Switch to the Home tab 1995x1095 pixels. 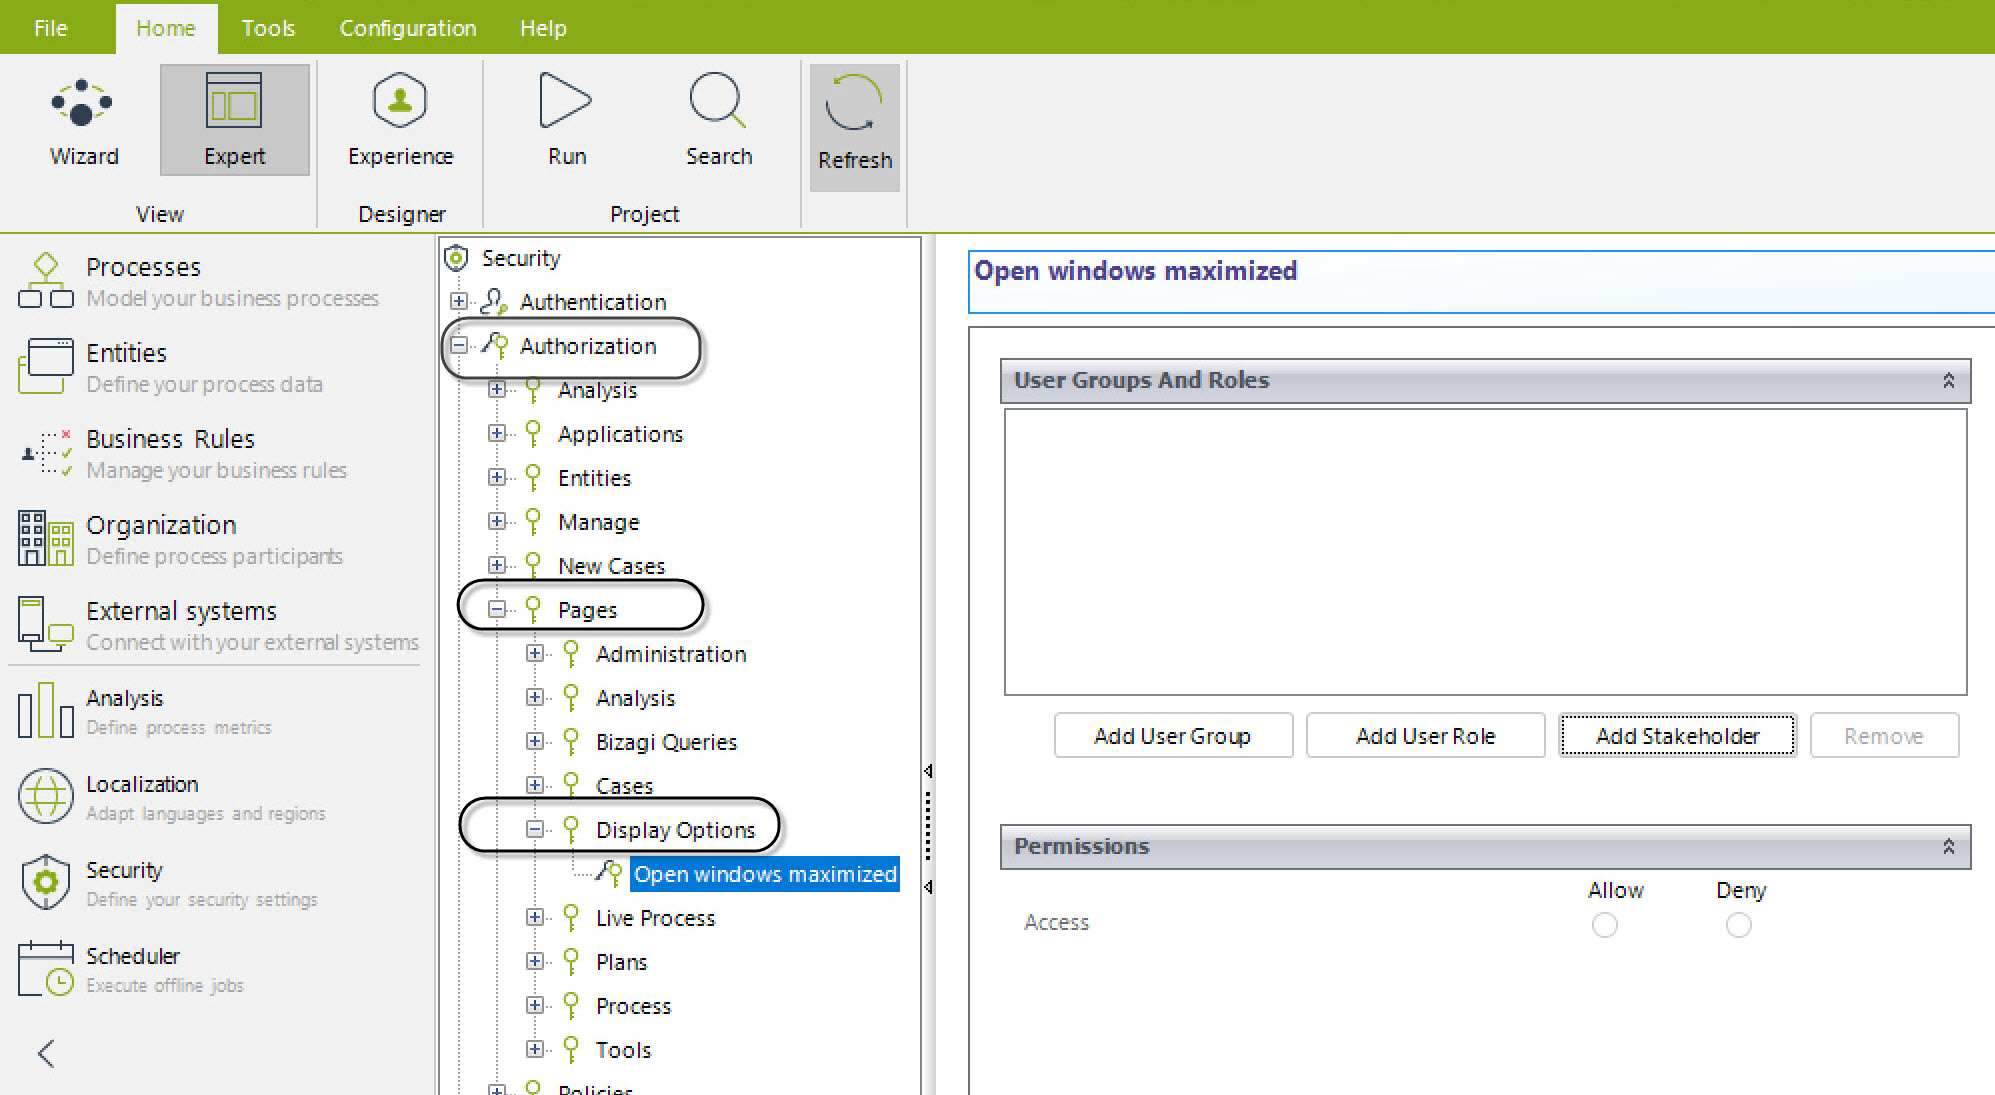coord(166,28)
